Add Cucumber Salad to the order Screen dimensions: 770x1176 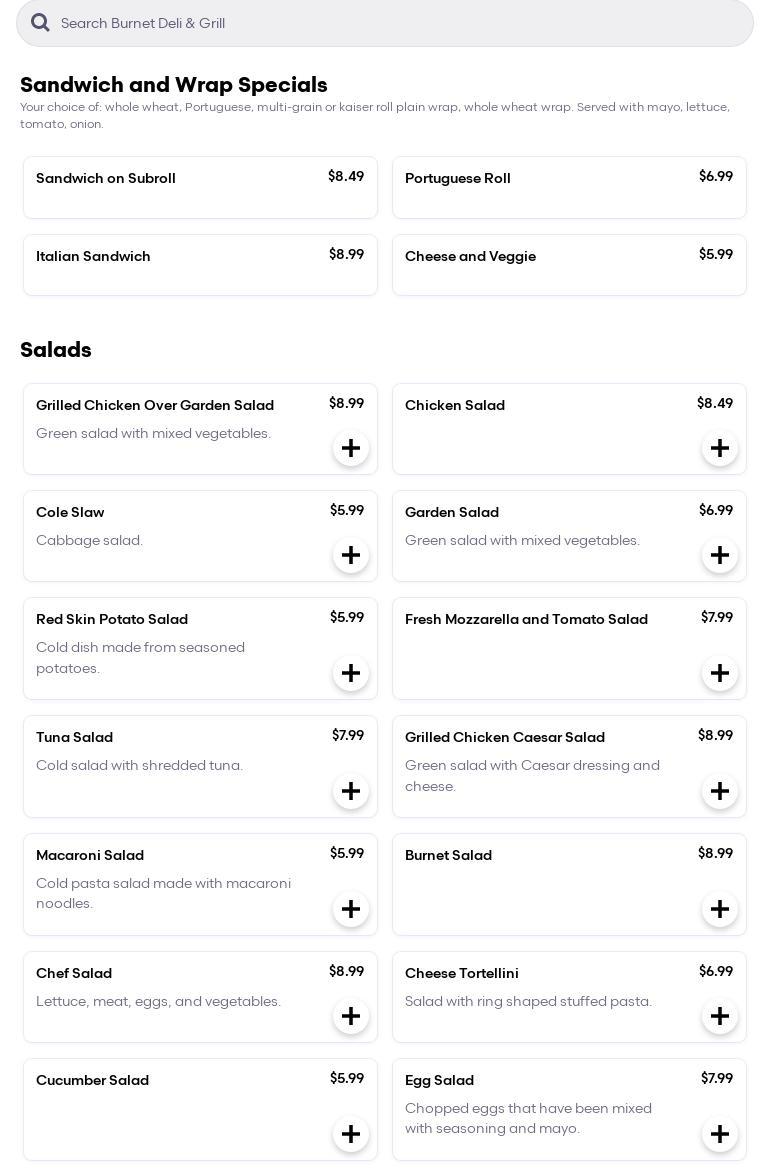(x=351, y=1134)
